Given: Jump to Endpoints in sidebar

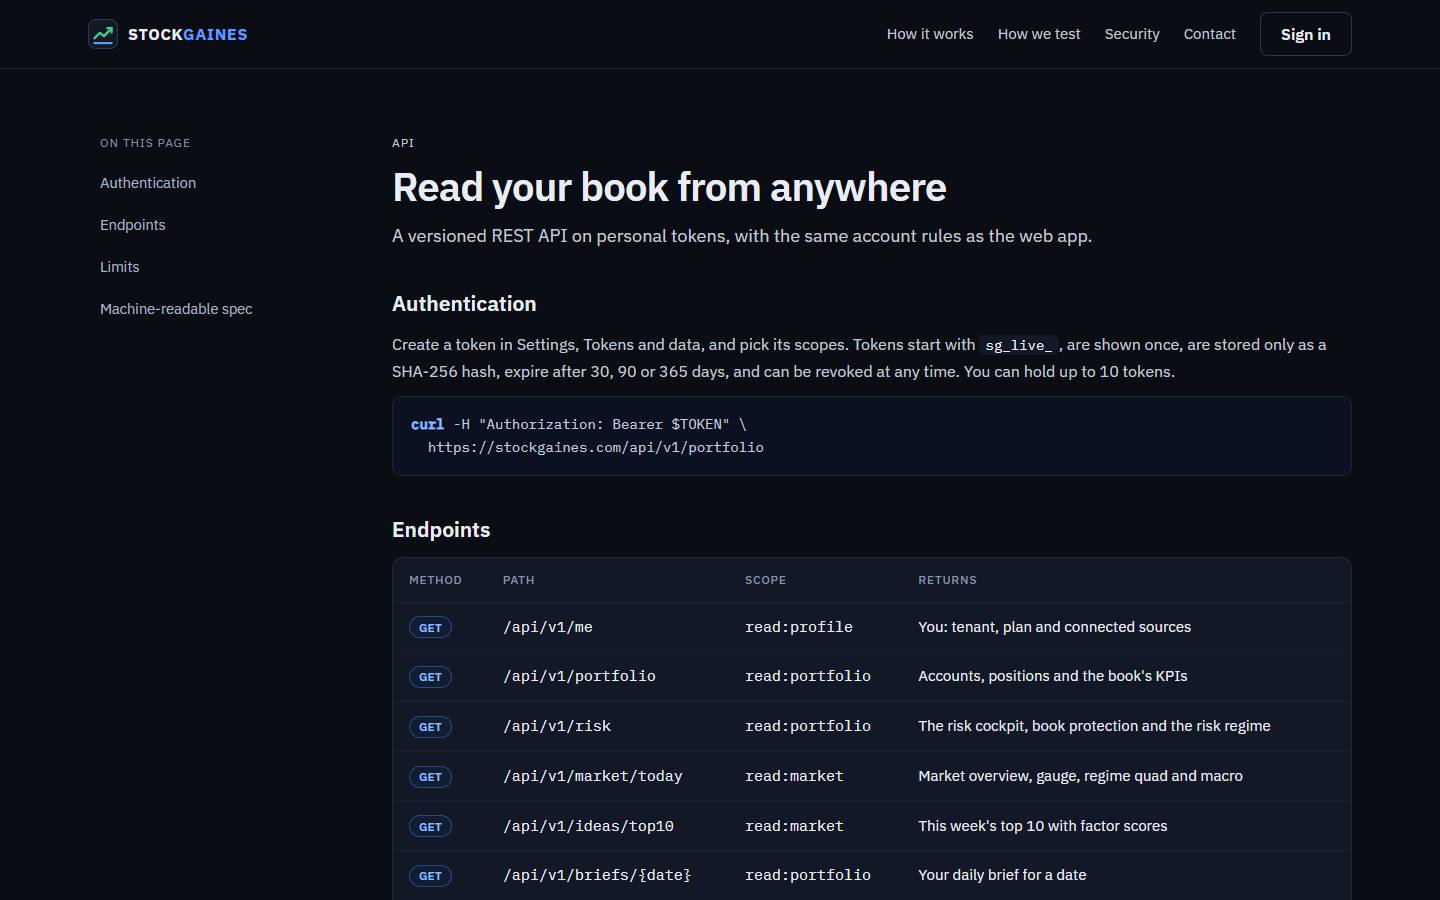Looking at the screenshot, I should [x=133, y=225].
